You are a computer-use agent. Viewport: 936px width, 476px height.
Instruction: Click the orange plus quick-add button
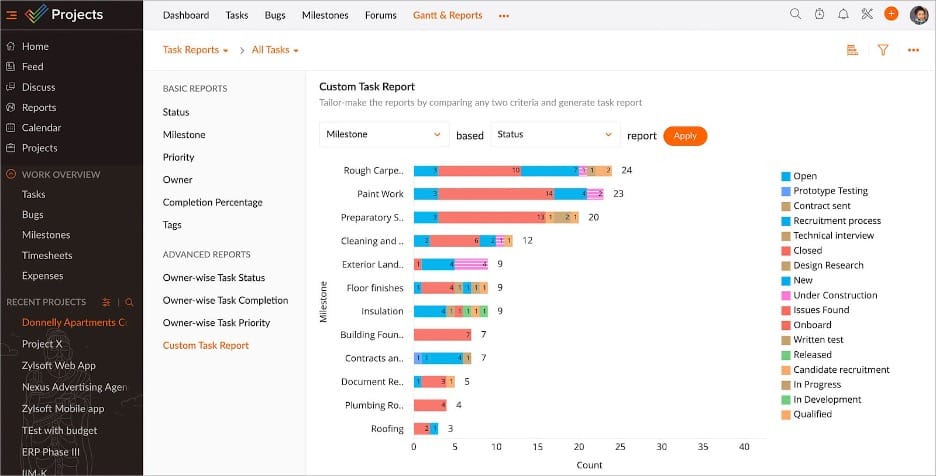[x=891, y=14]
